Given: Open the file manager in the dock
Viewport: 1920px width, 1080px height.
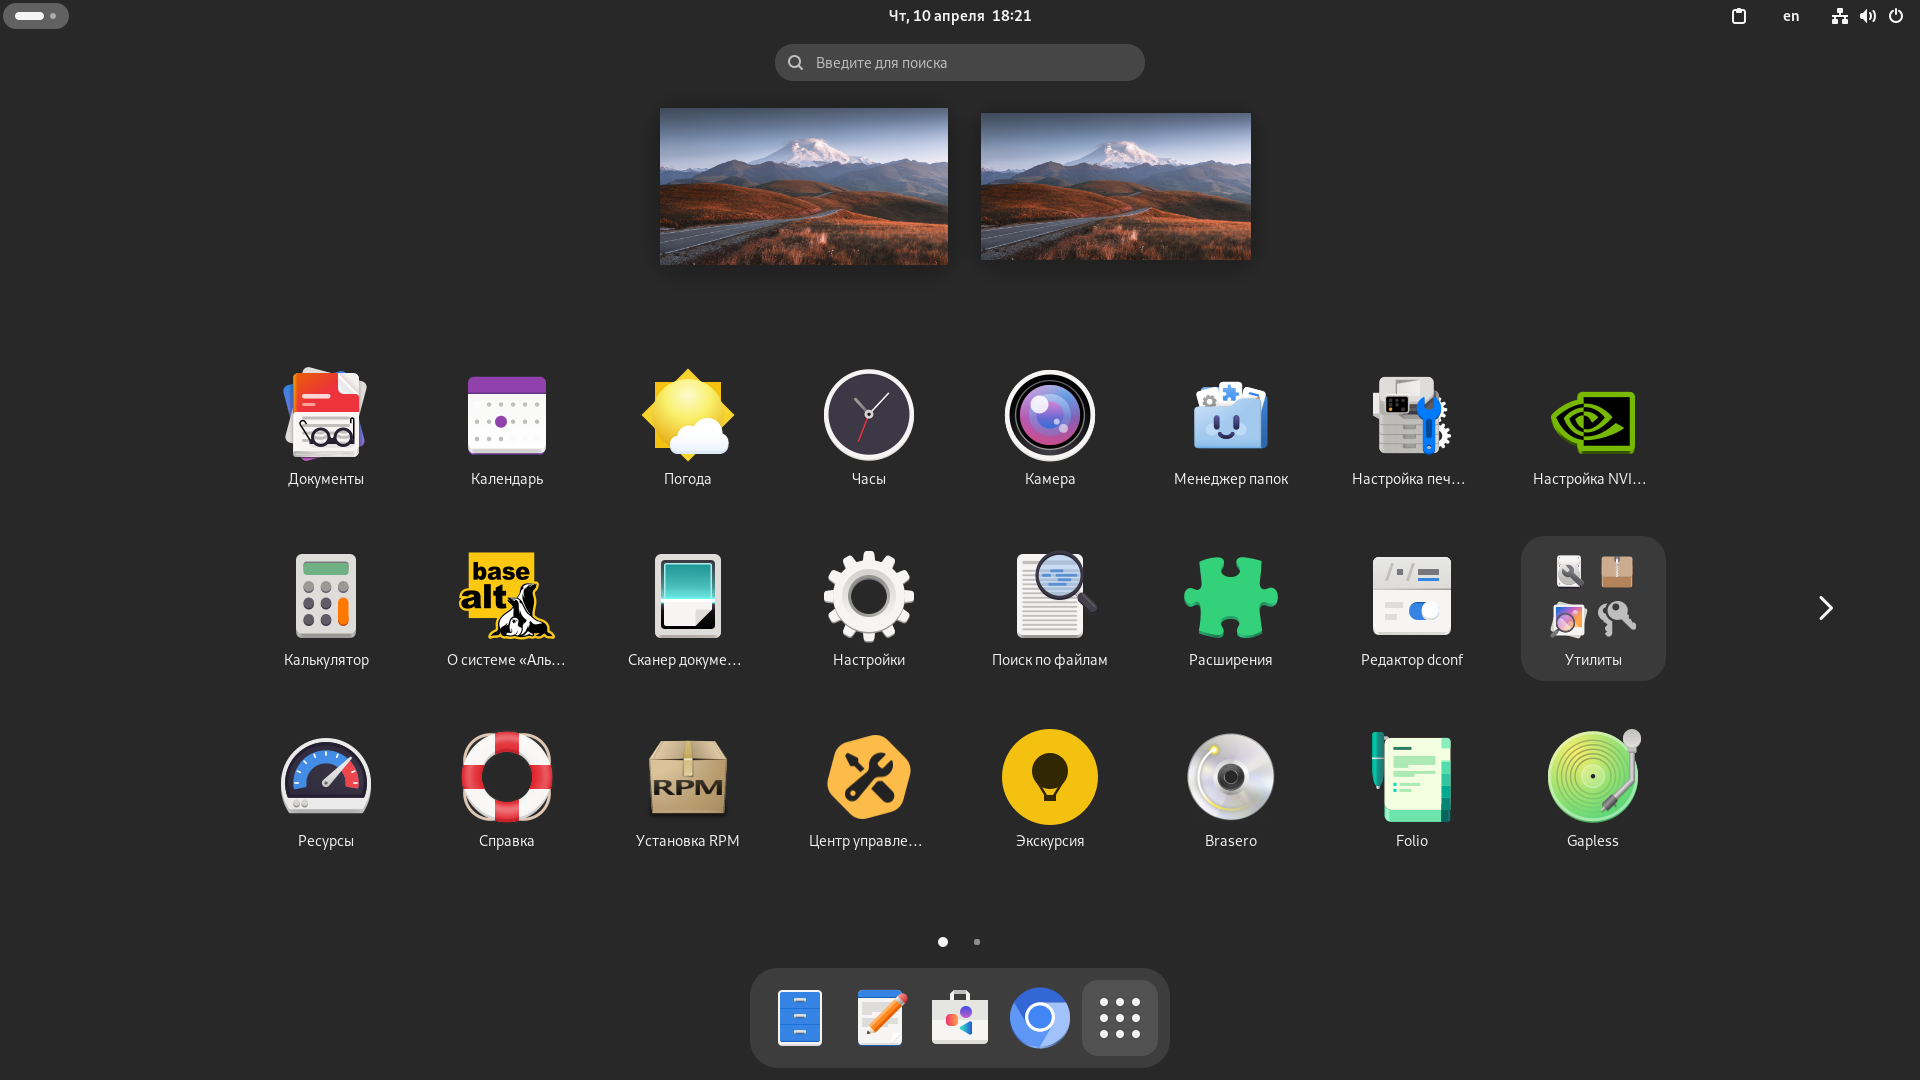Looking at the screenshot, I should [x=800, y=1018].
